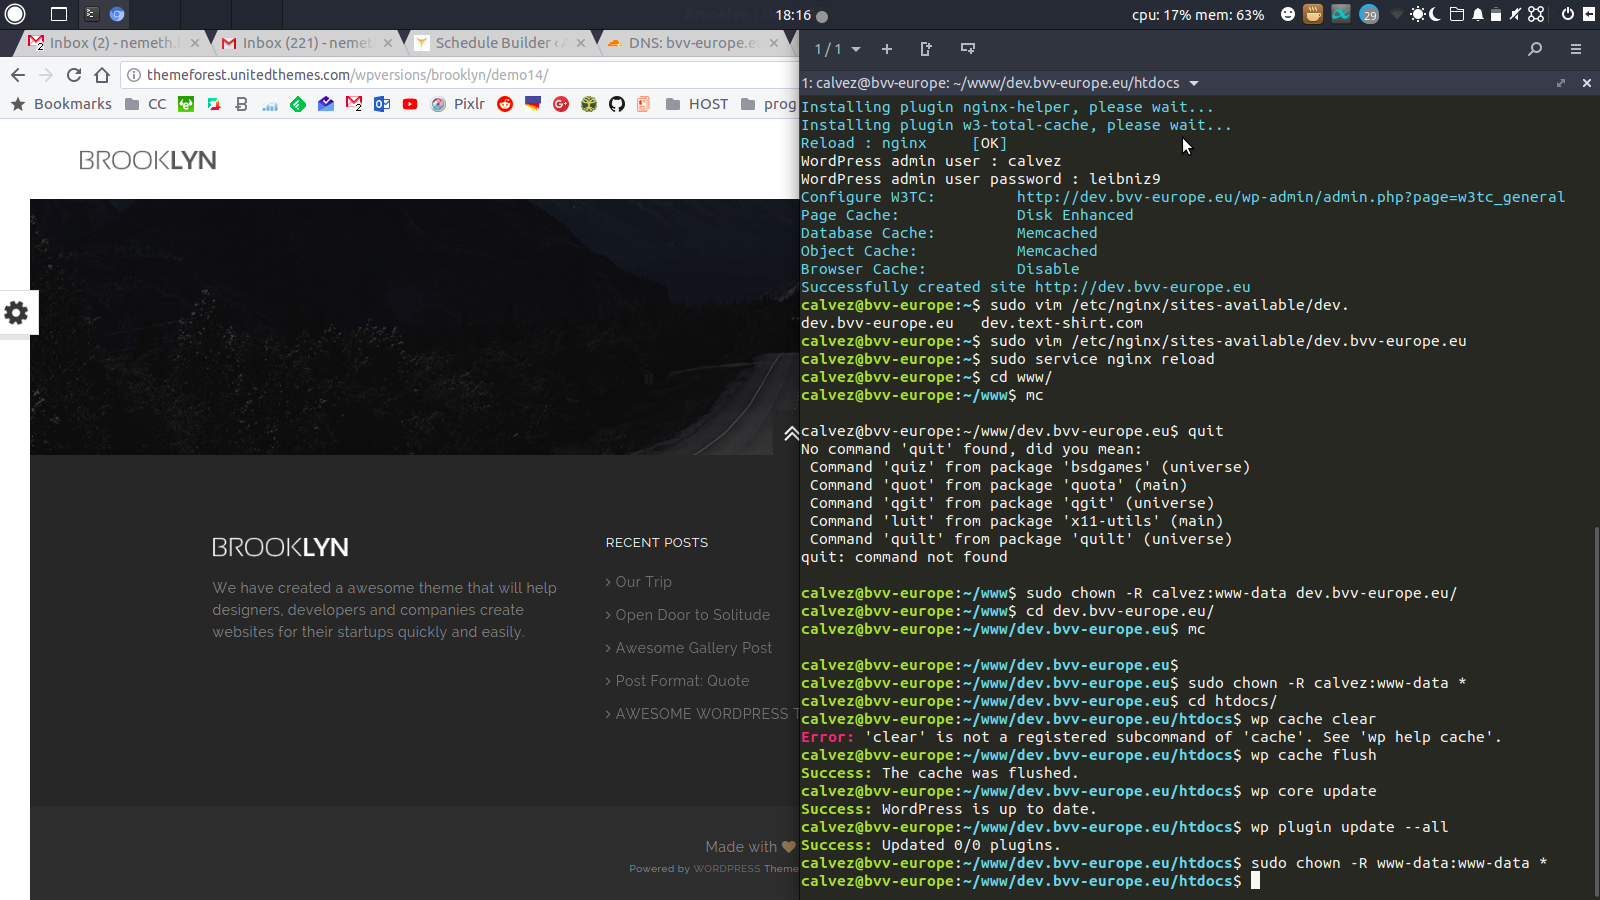Open new terminal window icon
The width and height of the screenshot is (1600, 900).
coord(967,49)
